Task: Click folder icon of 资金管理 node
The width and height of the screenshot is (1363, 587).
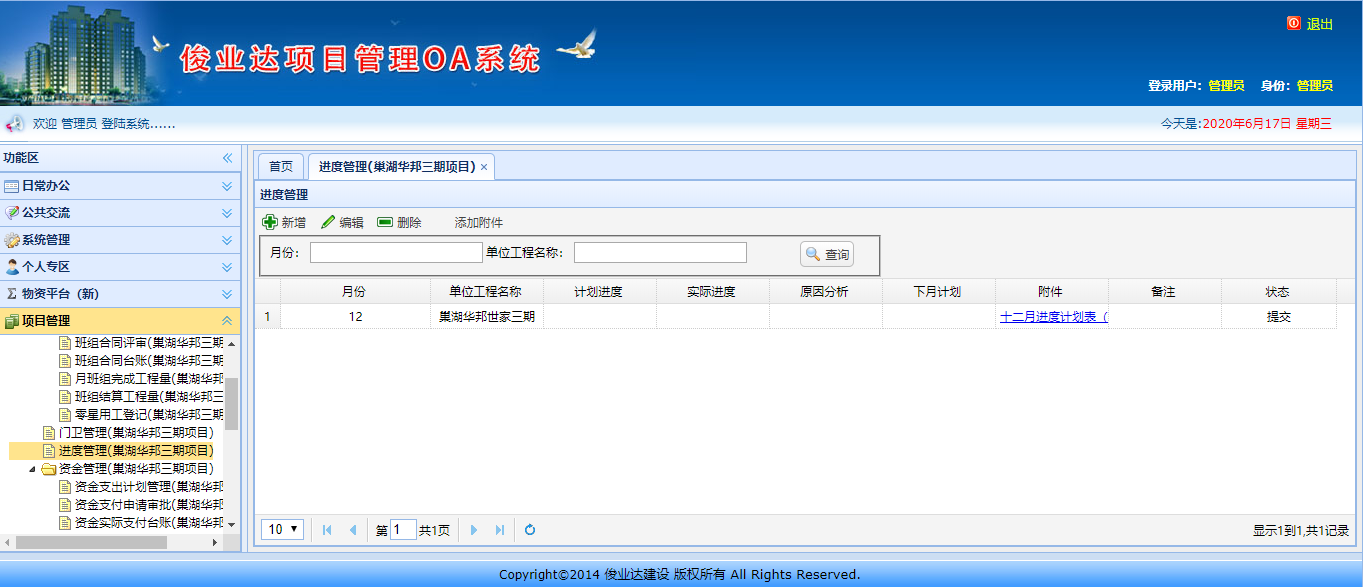Action: click(48, 468)
